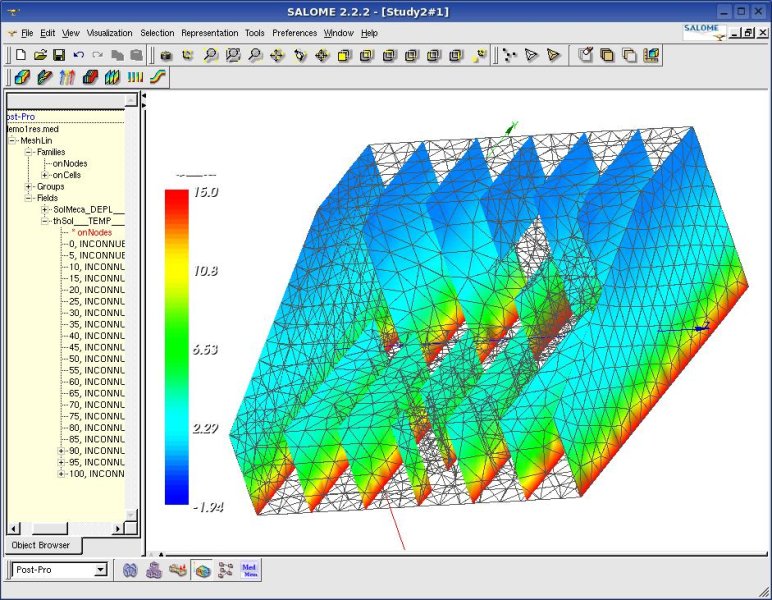Expand the Groups tree node
Viewport: 772px width, 600px height.
tap(29, 187)
